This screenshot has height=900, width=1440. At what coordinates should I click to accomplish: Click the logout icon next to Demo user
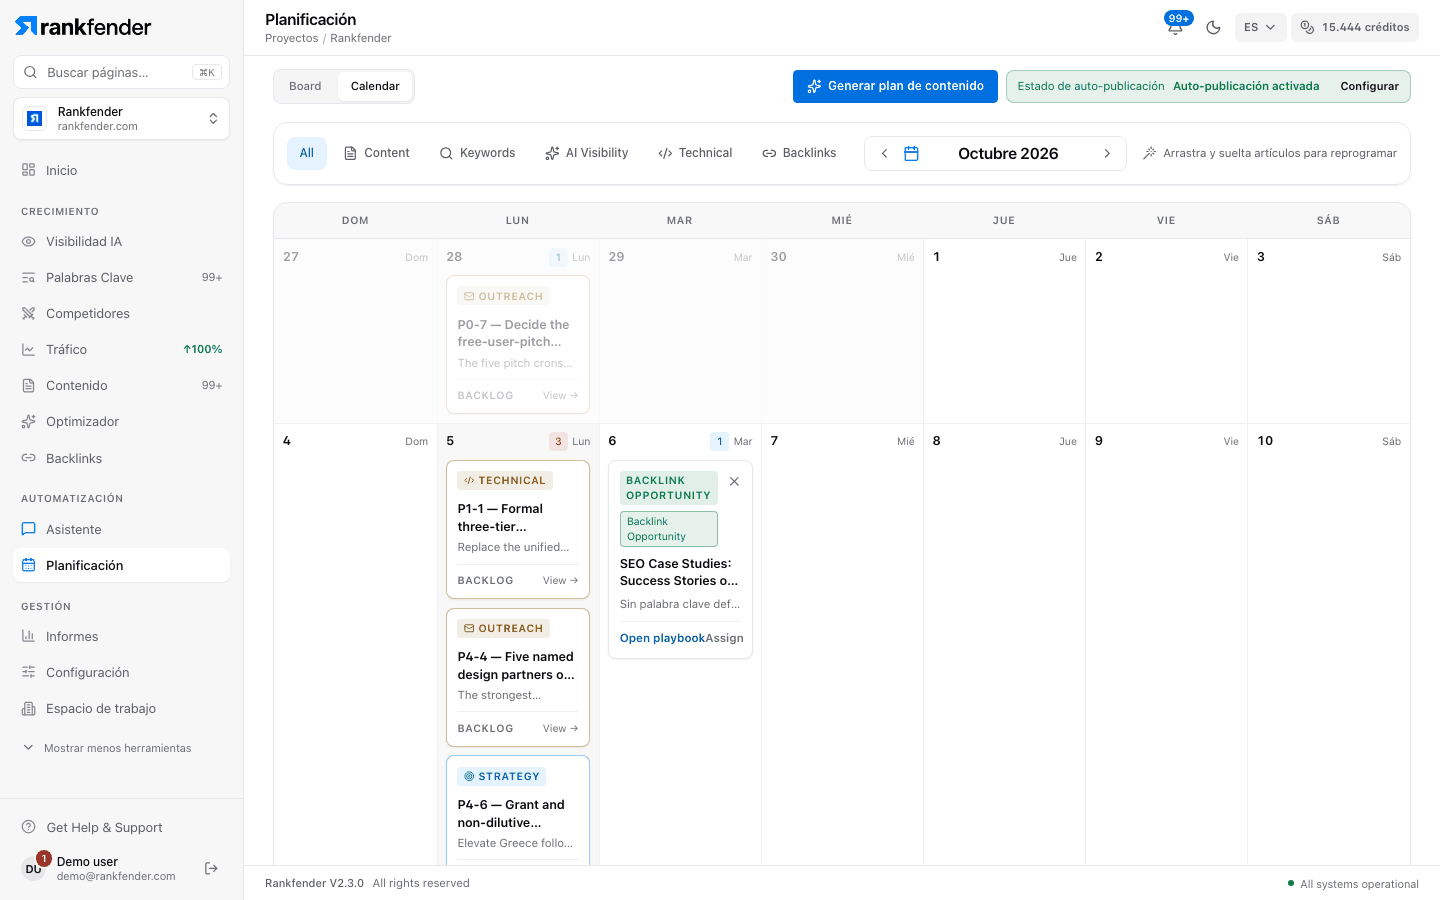coord(211,868)
